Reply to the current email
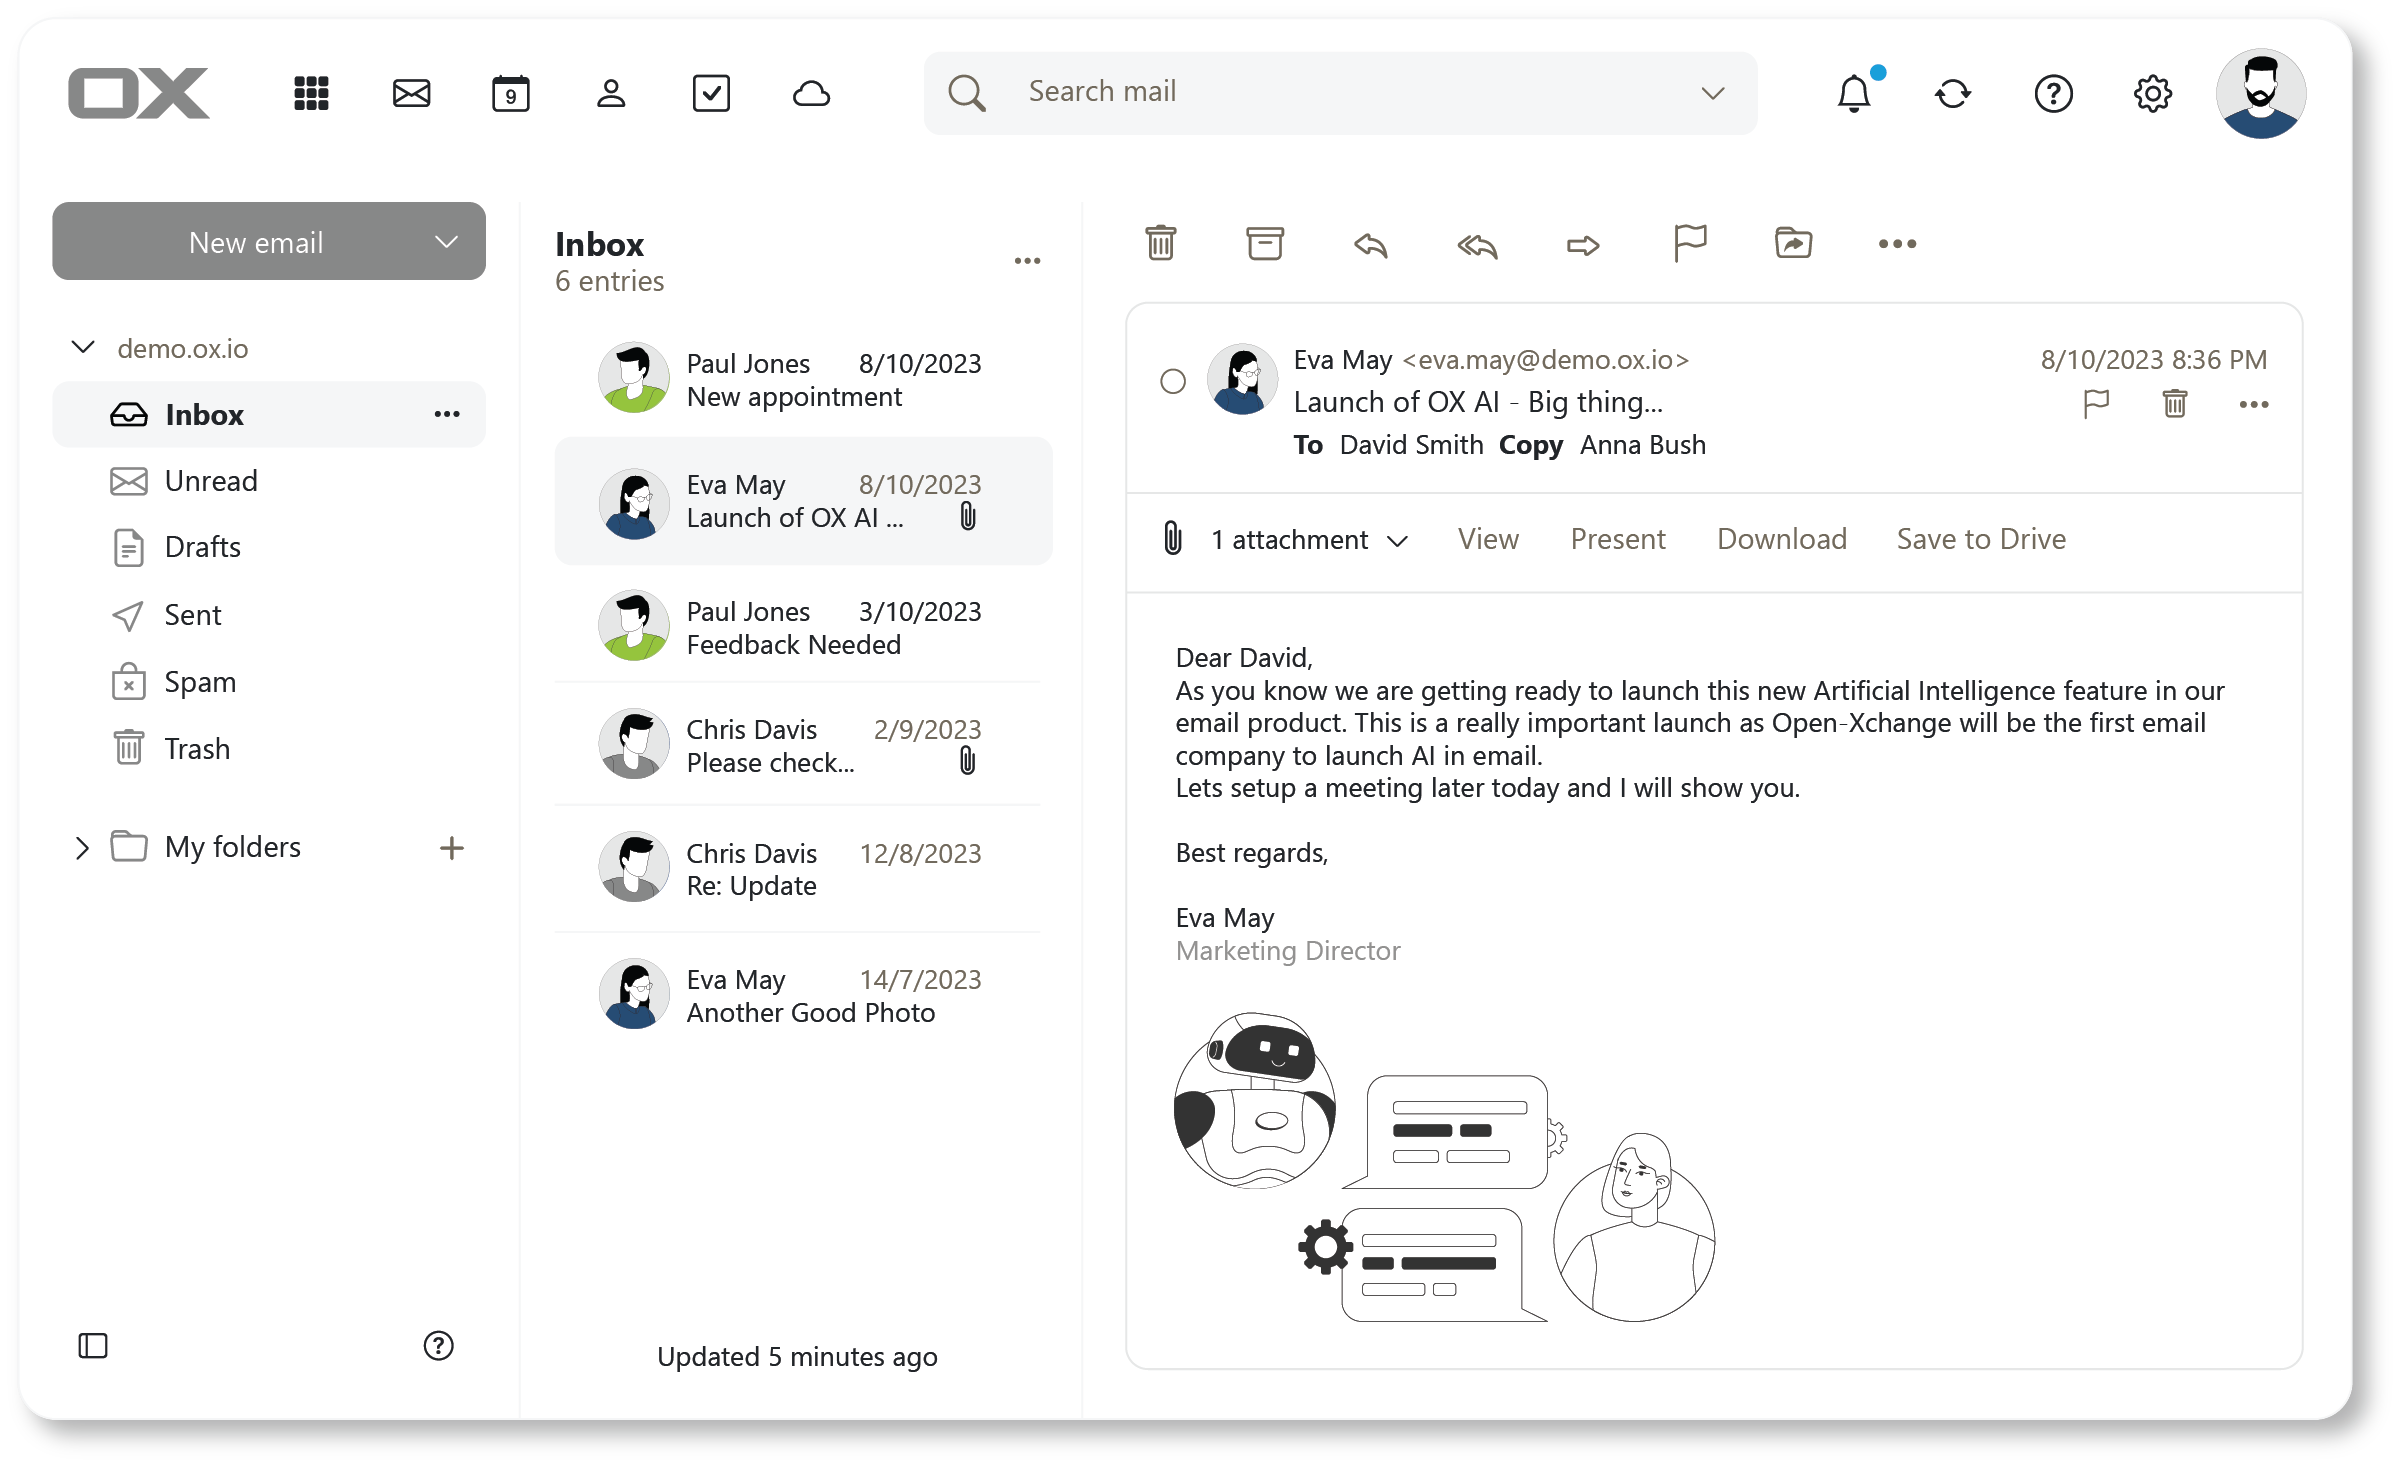Viewport: 2399px width, 1467px height. point(1371,245)
